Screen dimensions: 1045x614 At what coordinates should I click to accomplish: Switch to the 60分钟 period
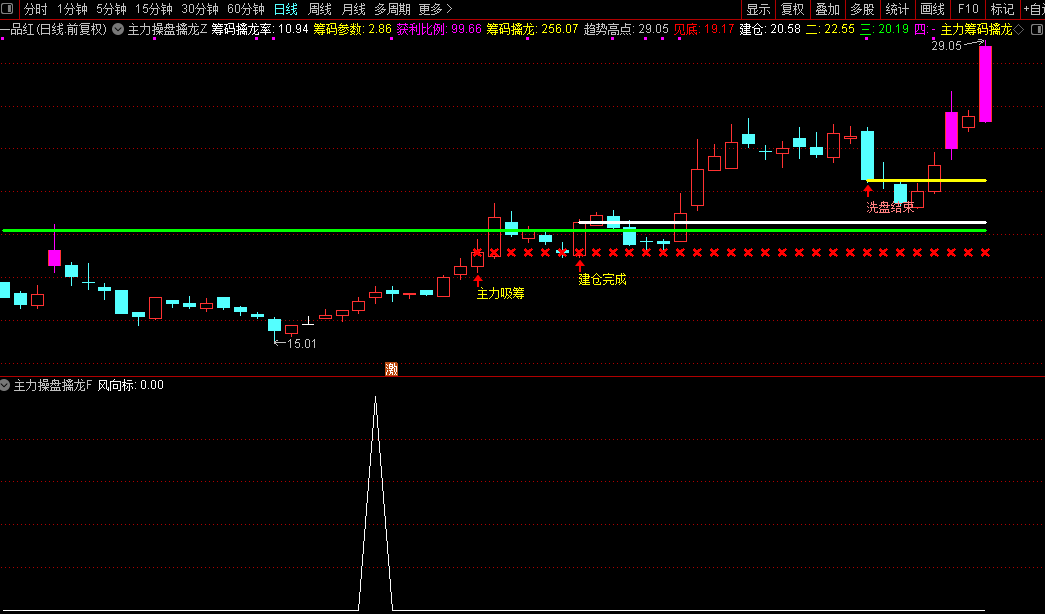[246, 9]
